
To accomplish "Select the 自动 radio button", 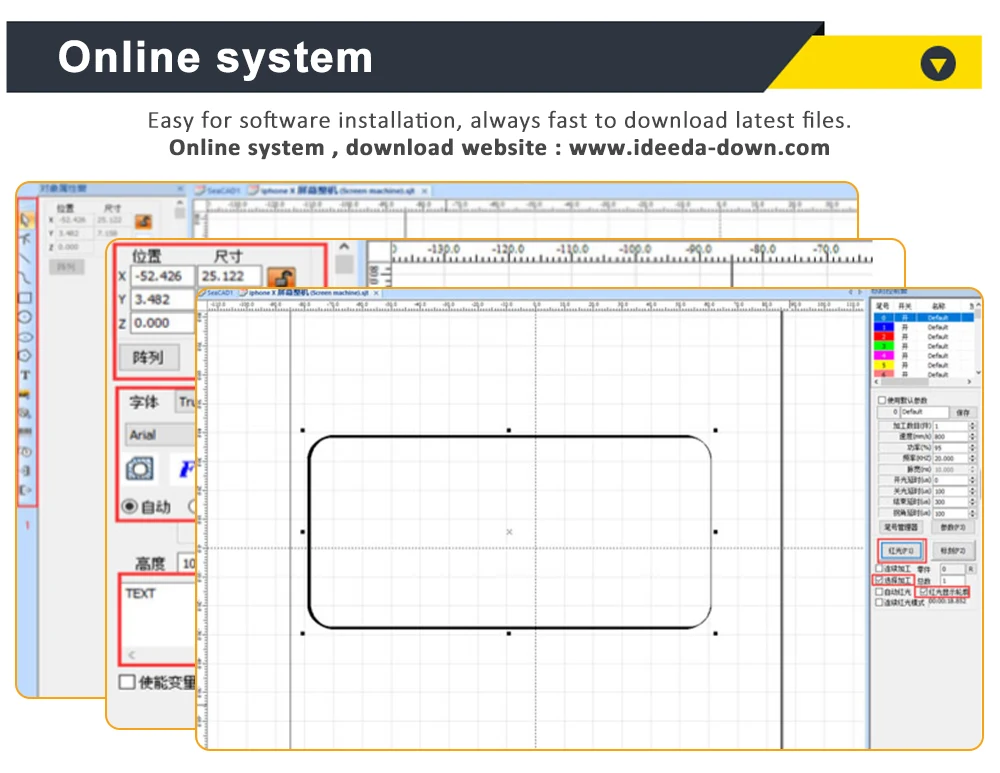I will 130,506.
